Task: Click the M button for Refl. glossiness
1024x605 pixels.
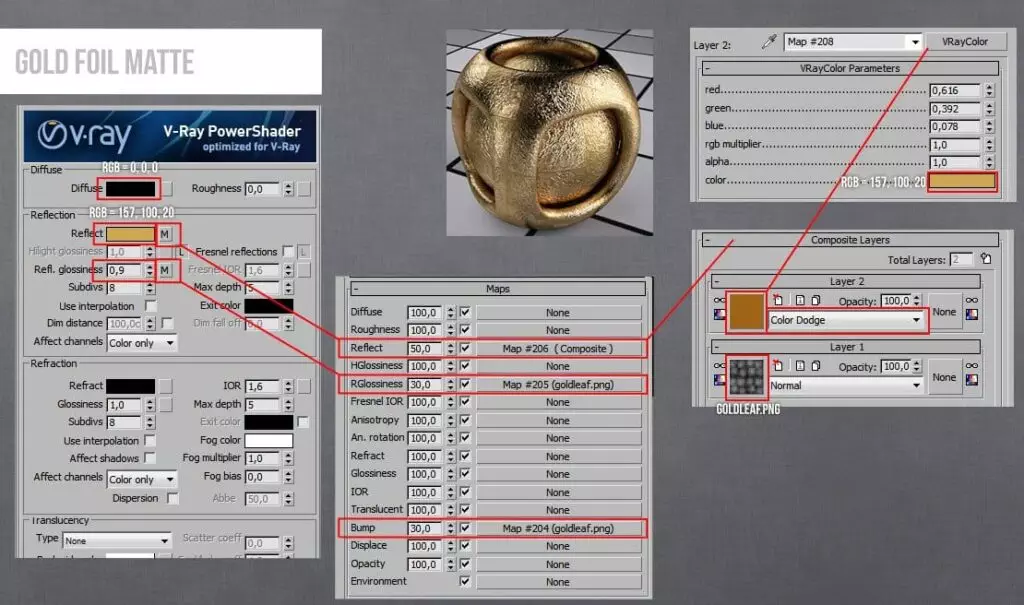Action: (x=166, y=269)
